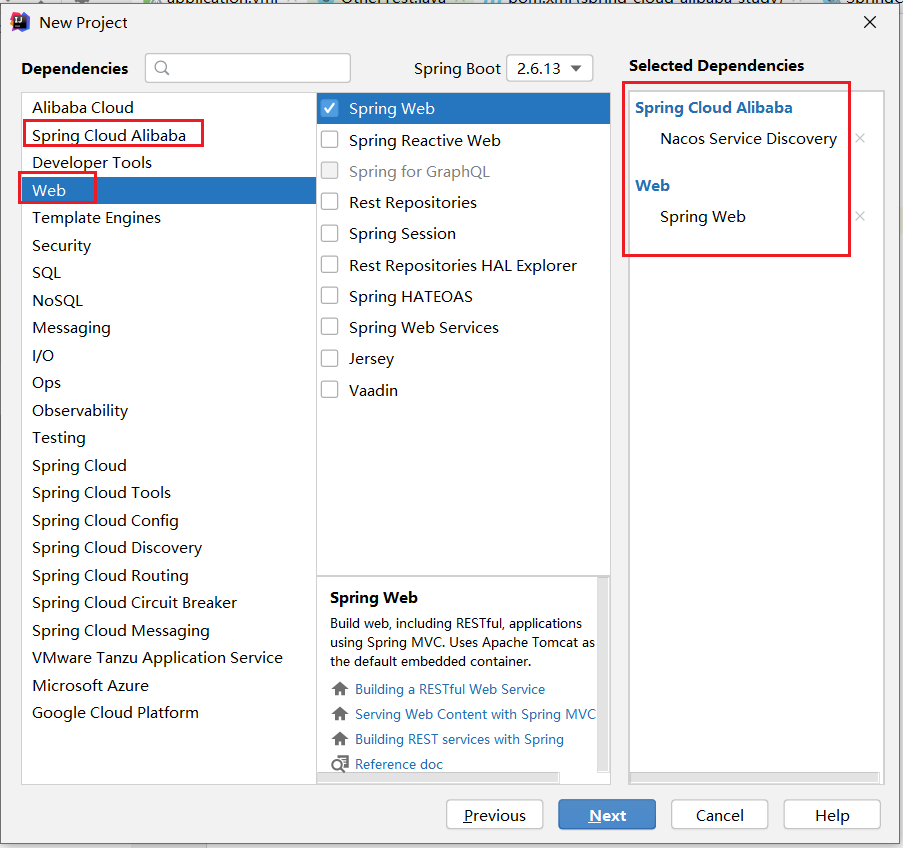
Task: Click the Previous button
Action: pyautogui.click(x=495, y=815)
